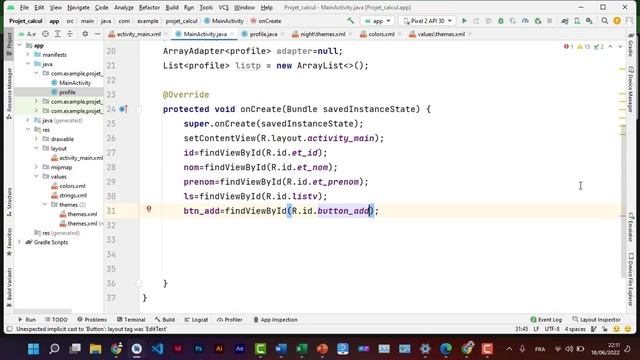Open Build Variants side panel

(9, 287)
